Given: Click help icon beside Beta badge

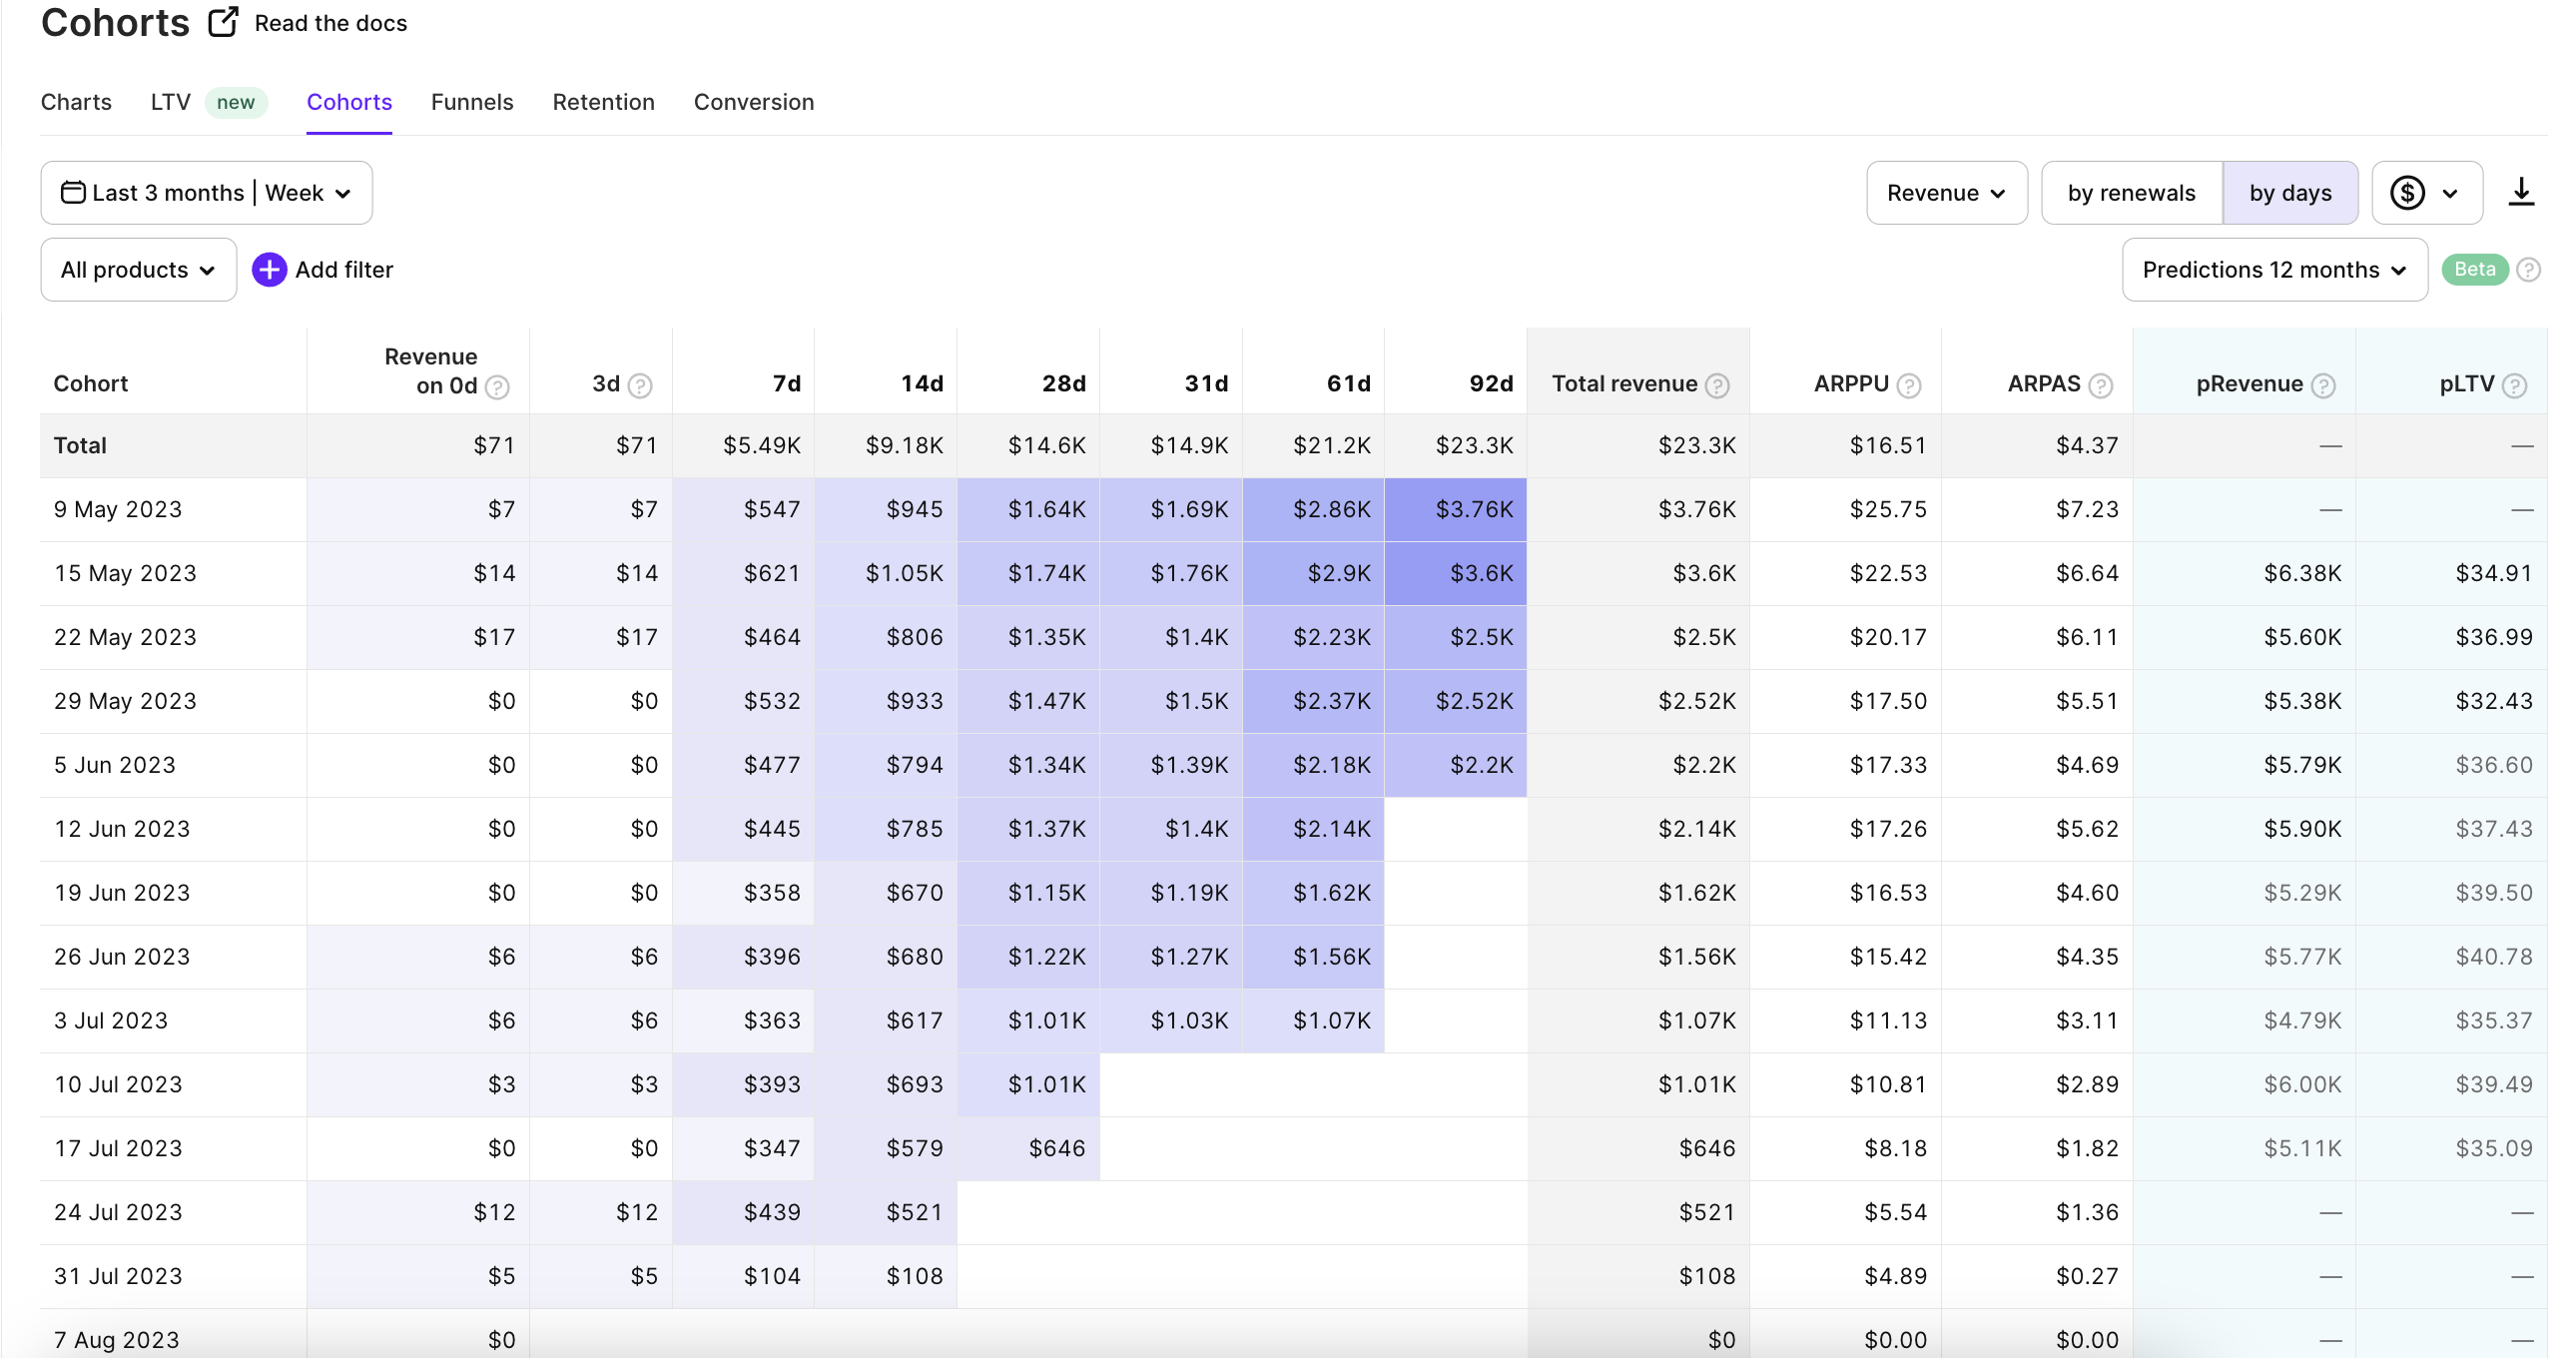Looking at the screenshot, I should pos(2528,269).
